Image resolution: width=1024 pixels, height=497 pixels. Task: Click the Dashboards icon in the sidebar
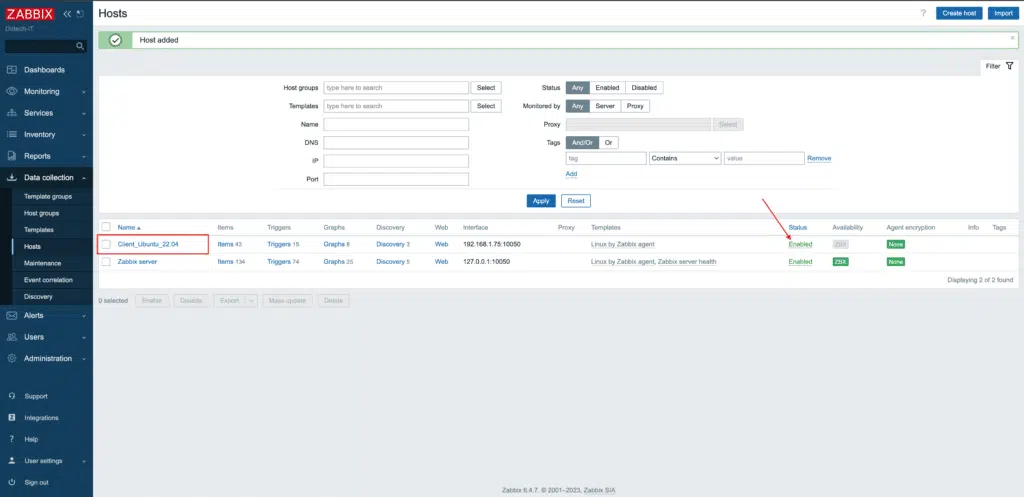click(12, 70)
